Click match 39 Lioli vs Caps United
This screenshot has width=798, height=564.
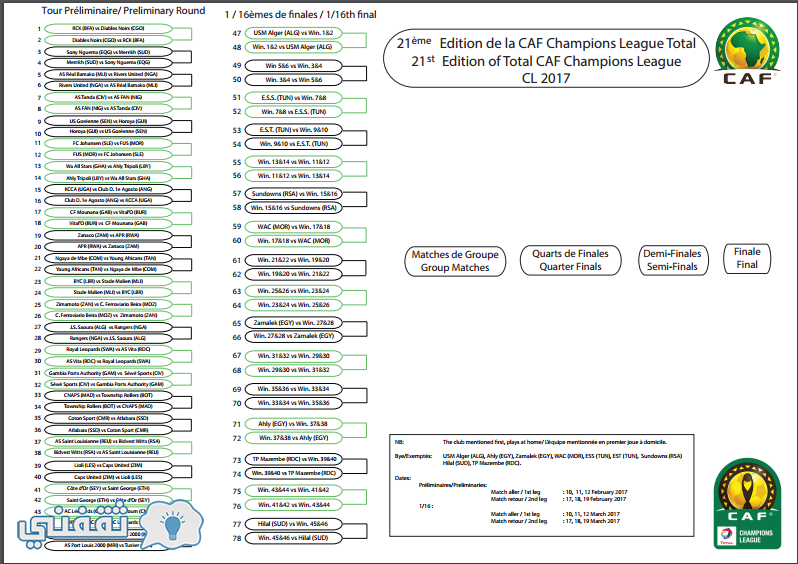pos(108,465)
